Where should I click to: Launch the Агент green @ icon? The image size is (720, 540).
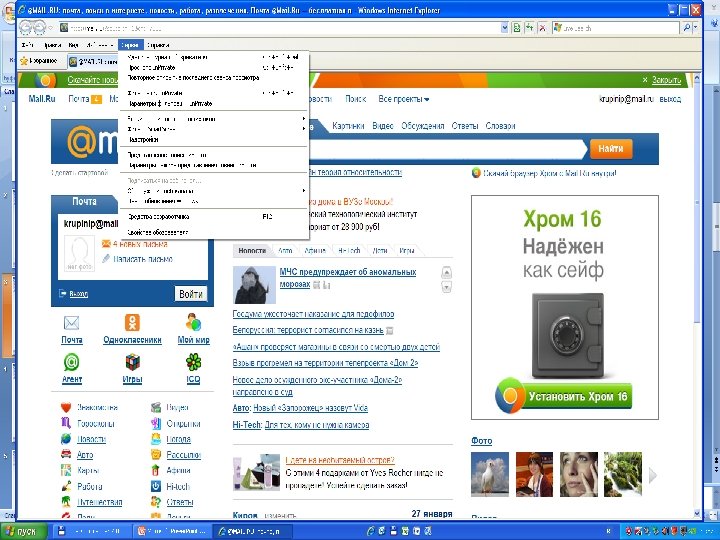click(x=71, y=362)
